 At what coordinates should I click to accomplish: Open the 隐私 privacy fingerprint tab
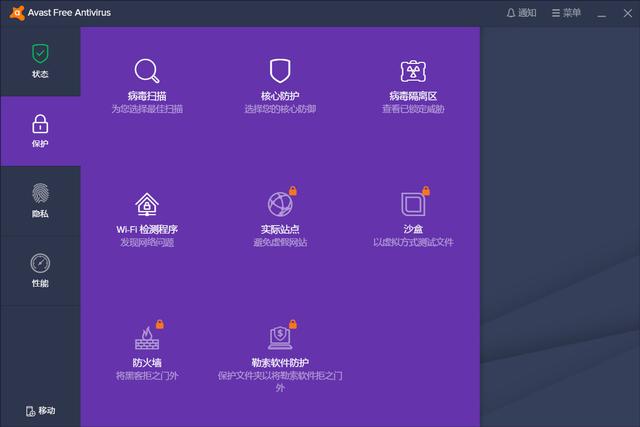click(40, 201)
